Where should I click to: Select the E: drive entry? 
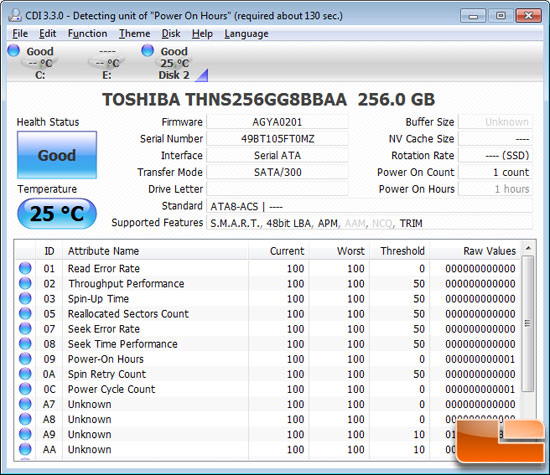107,63
